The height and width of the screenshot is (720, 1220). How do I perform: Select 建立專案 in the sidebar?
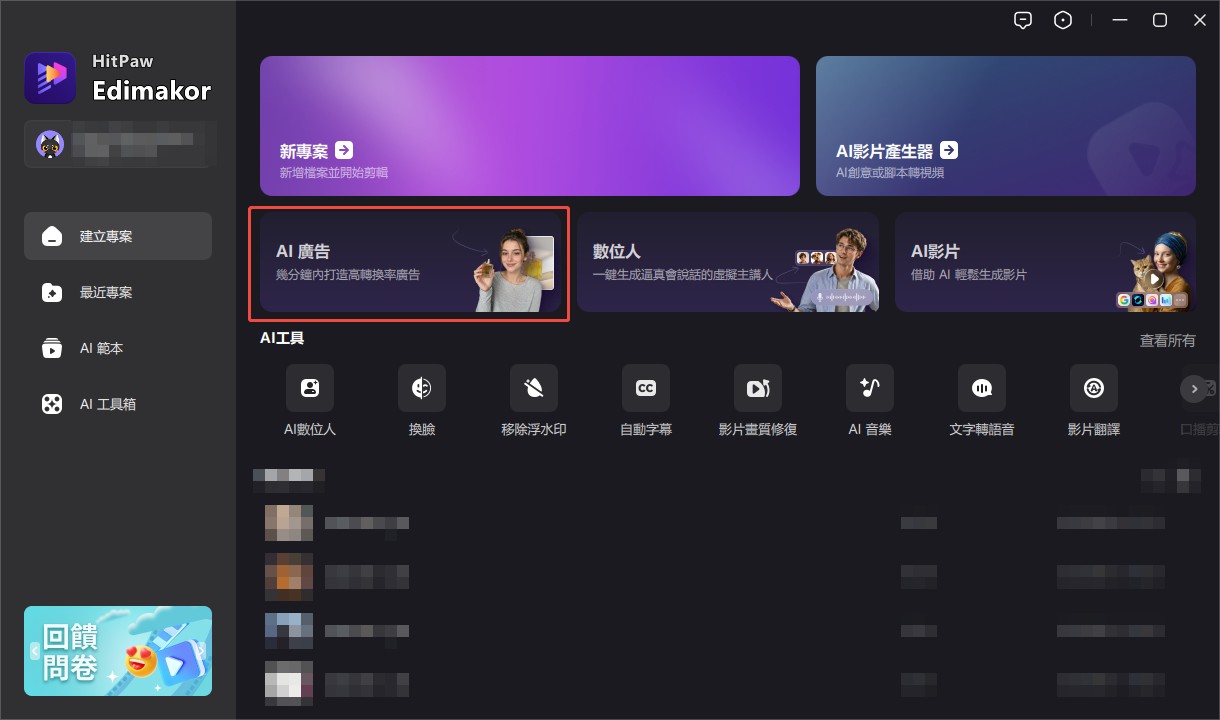tap(118, 236)
